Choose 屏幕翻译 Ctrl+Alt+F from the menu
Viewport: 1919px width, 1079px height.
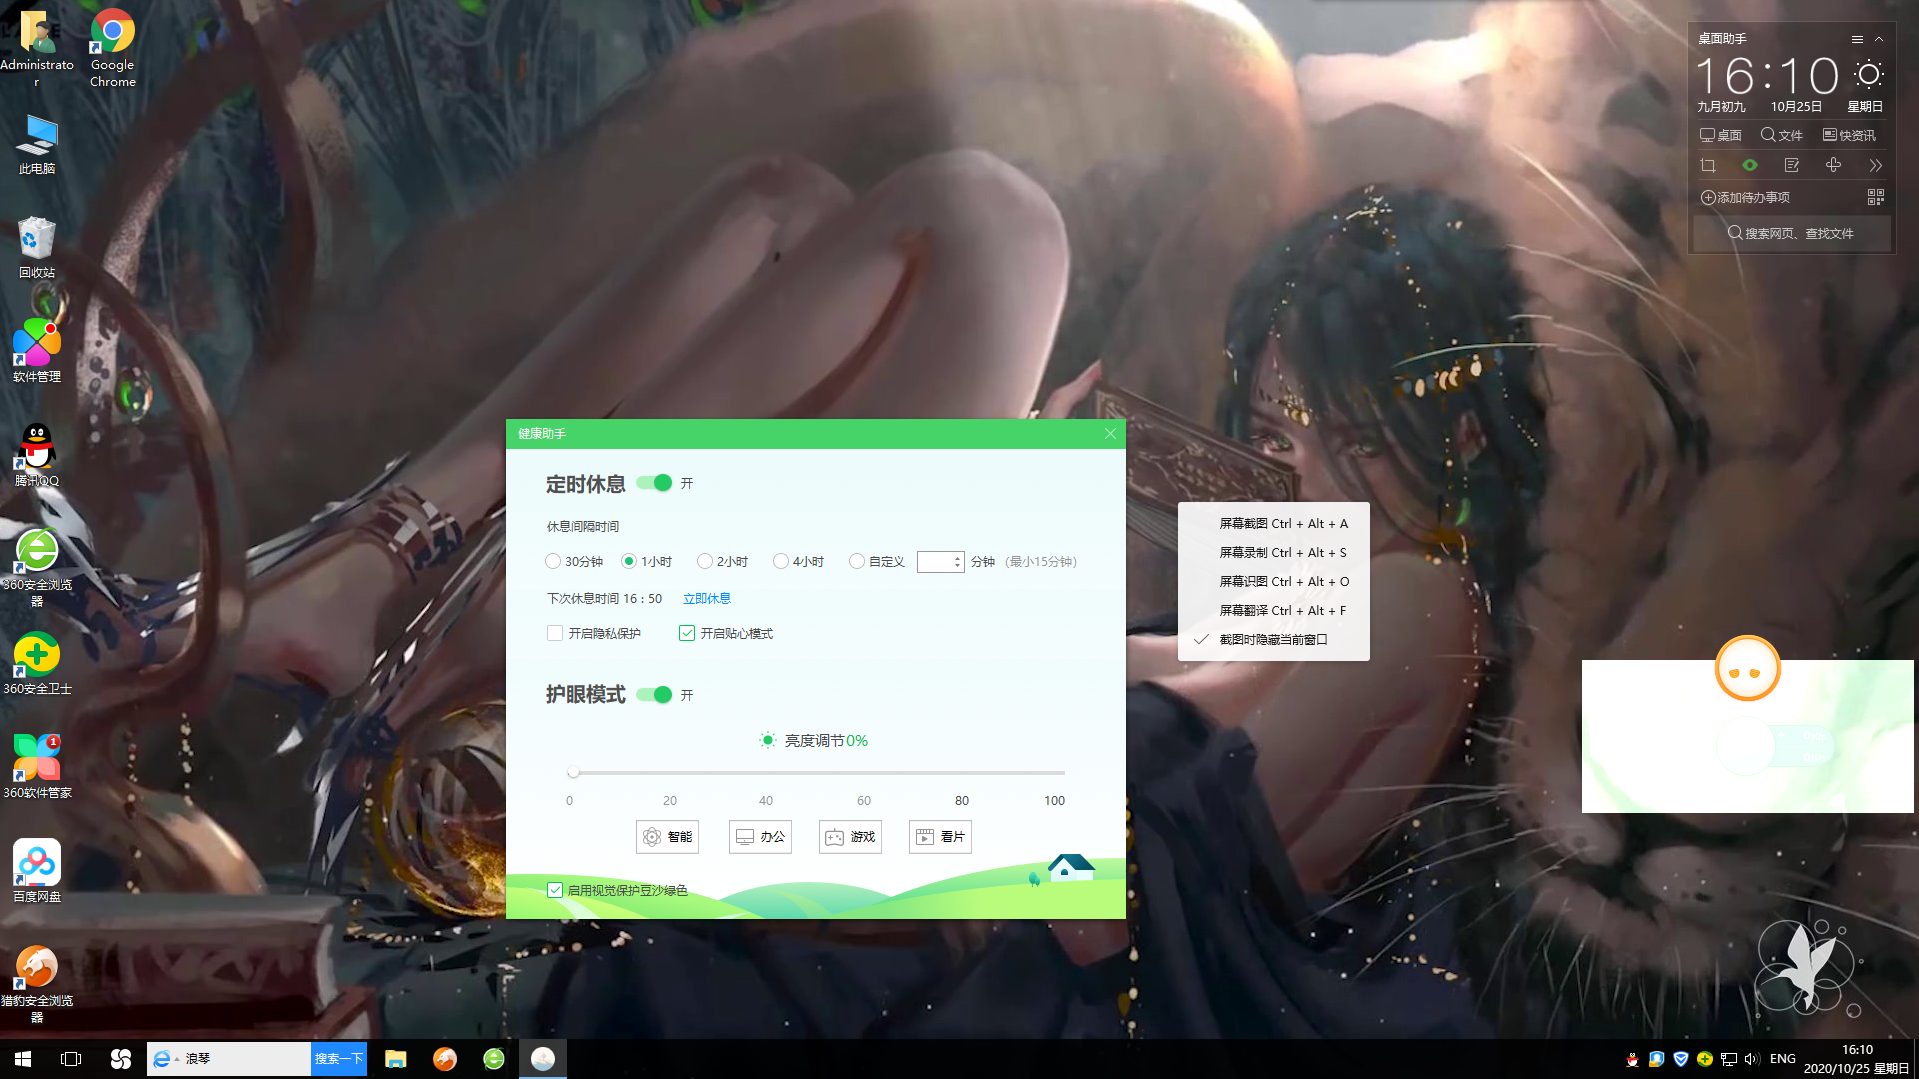[1274, 611]
